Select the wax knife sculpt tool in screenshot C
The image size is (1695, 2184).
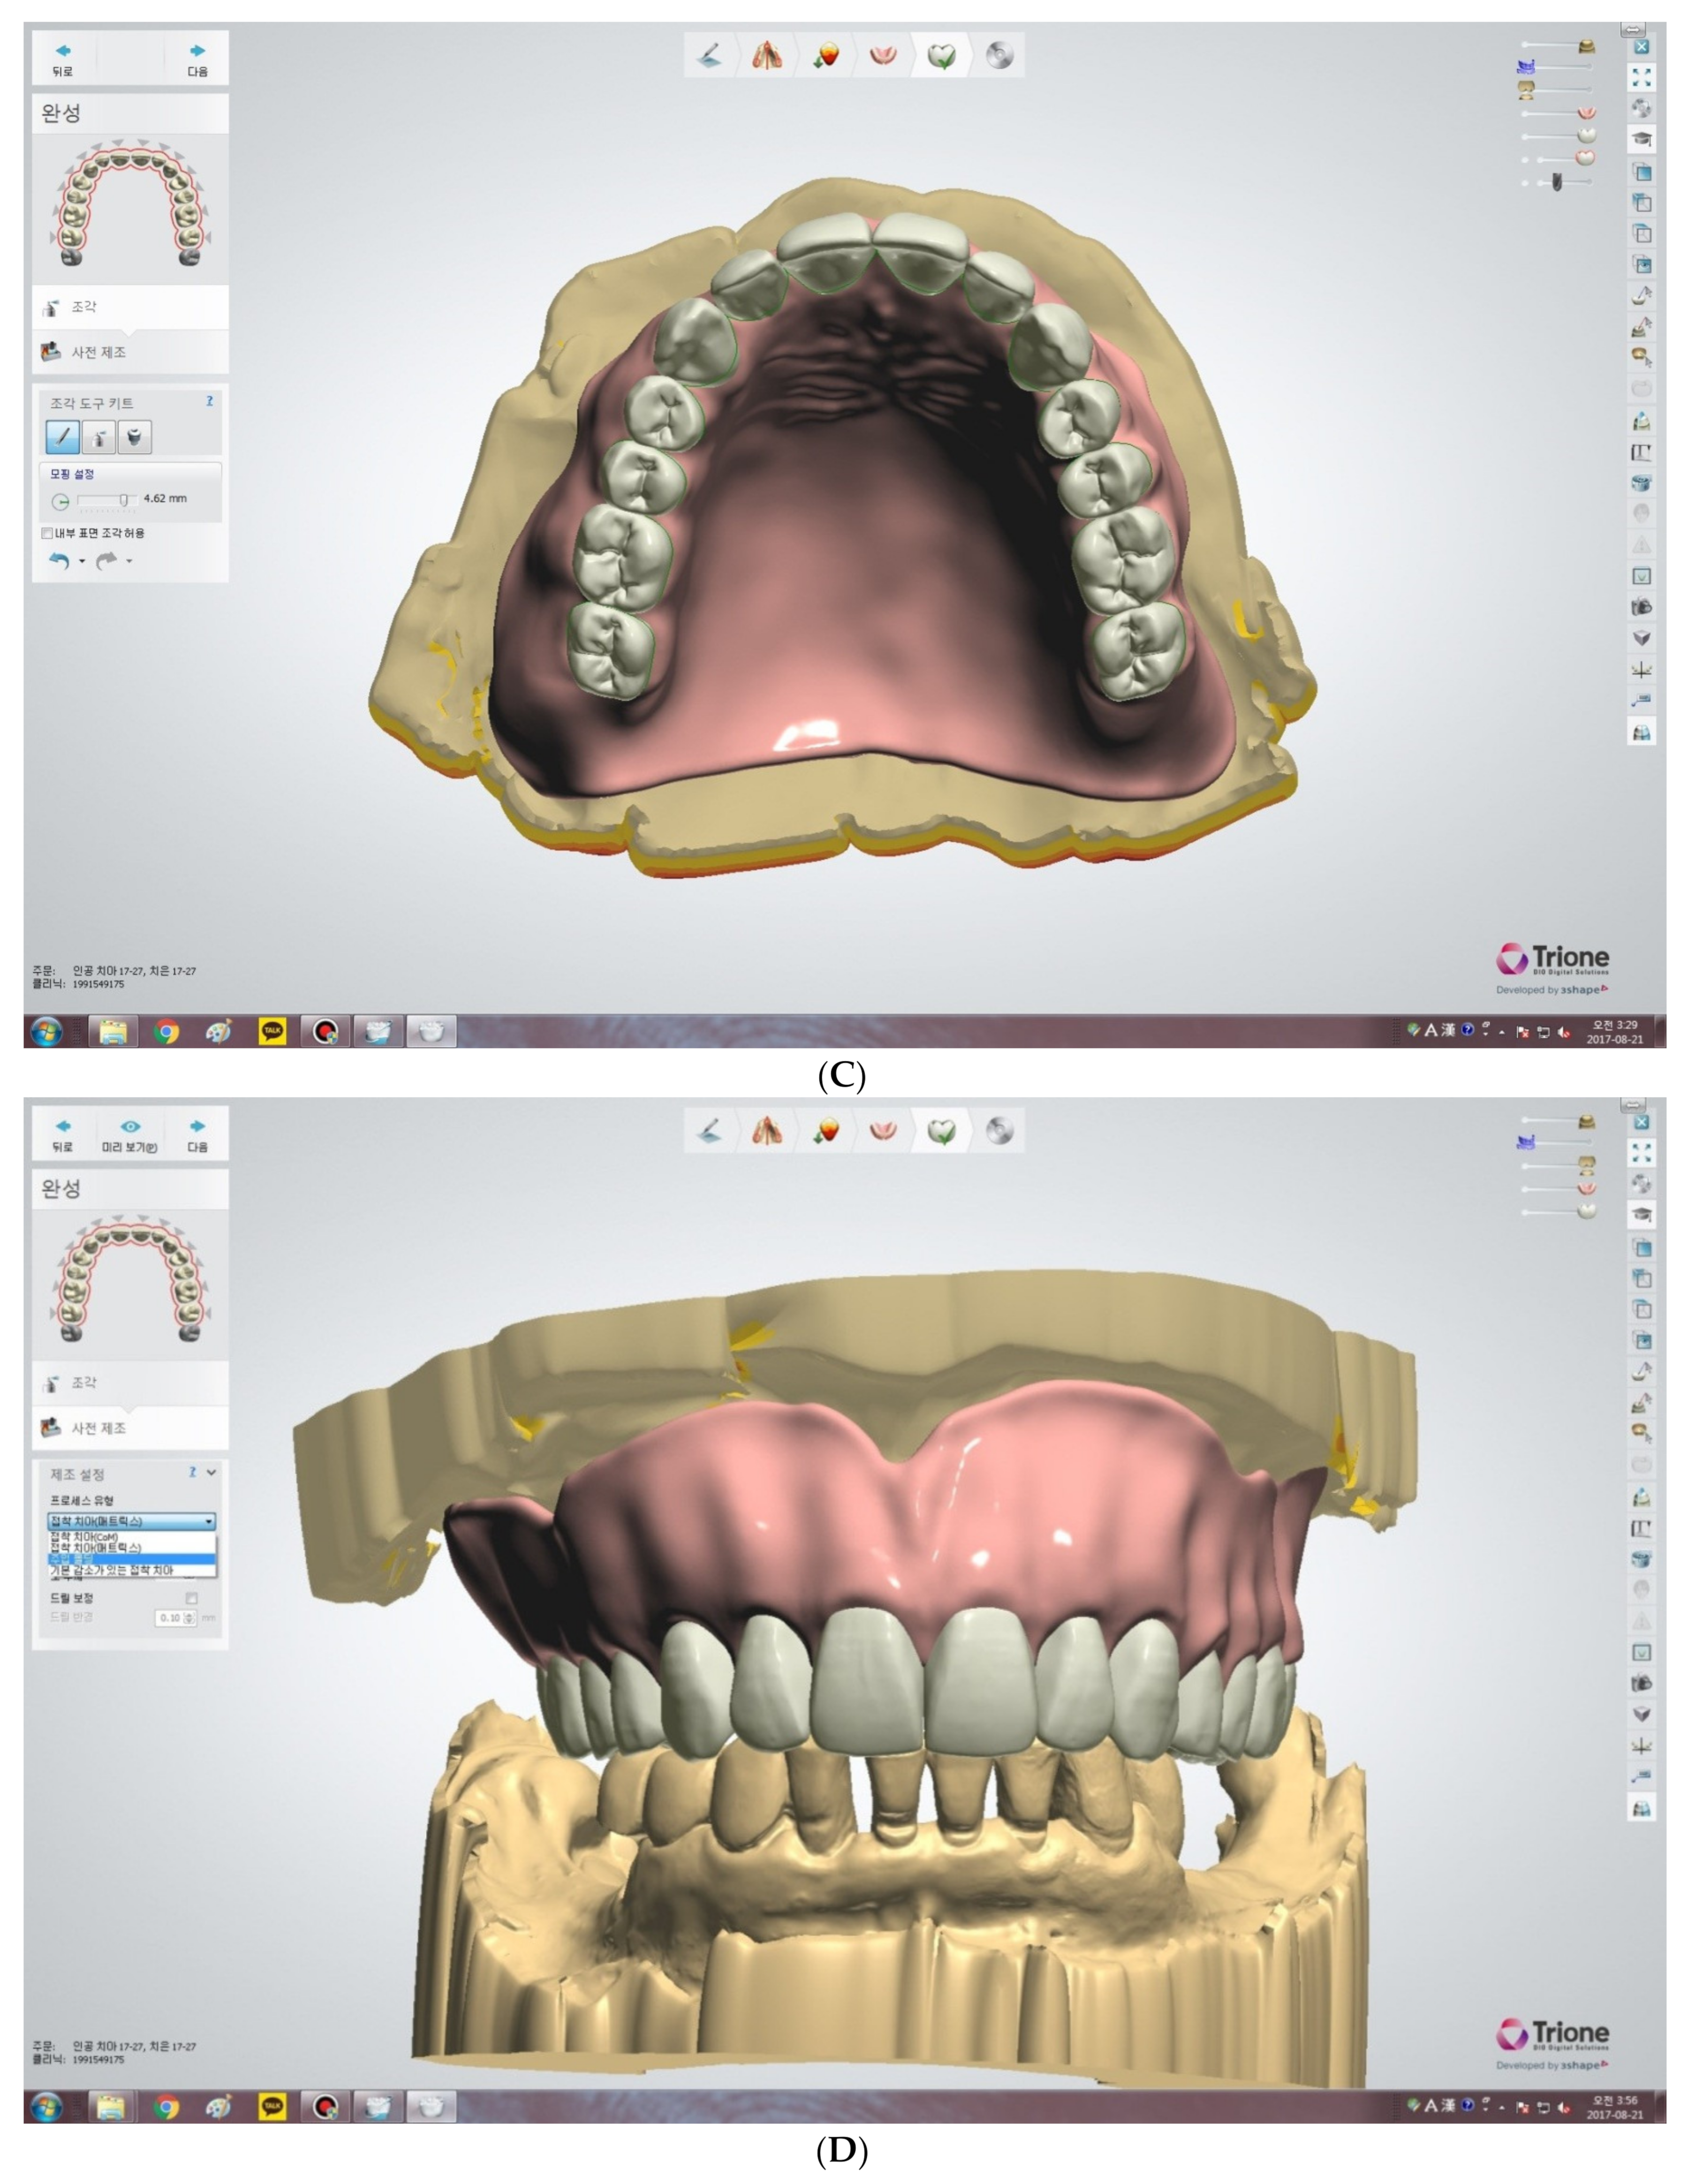(62, 437)
